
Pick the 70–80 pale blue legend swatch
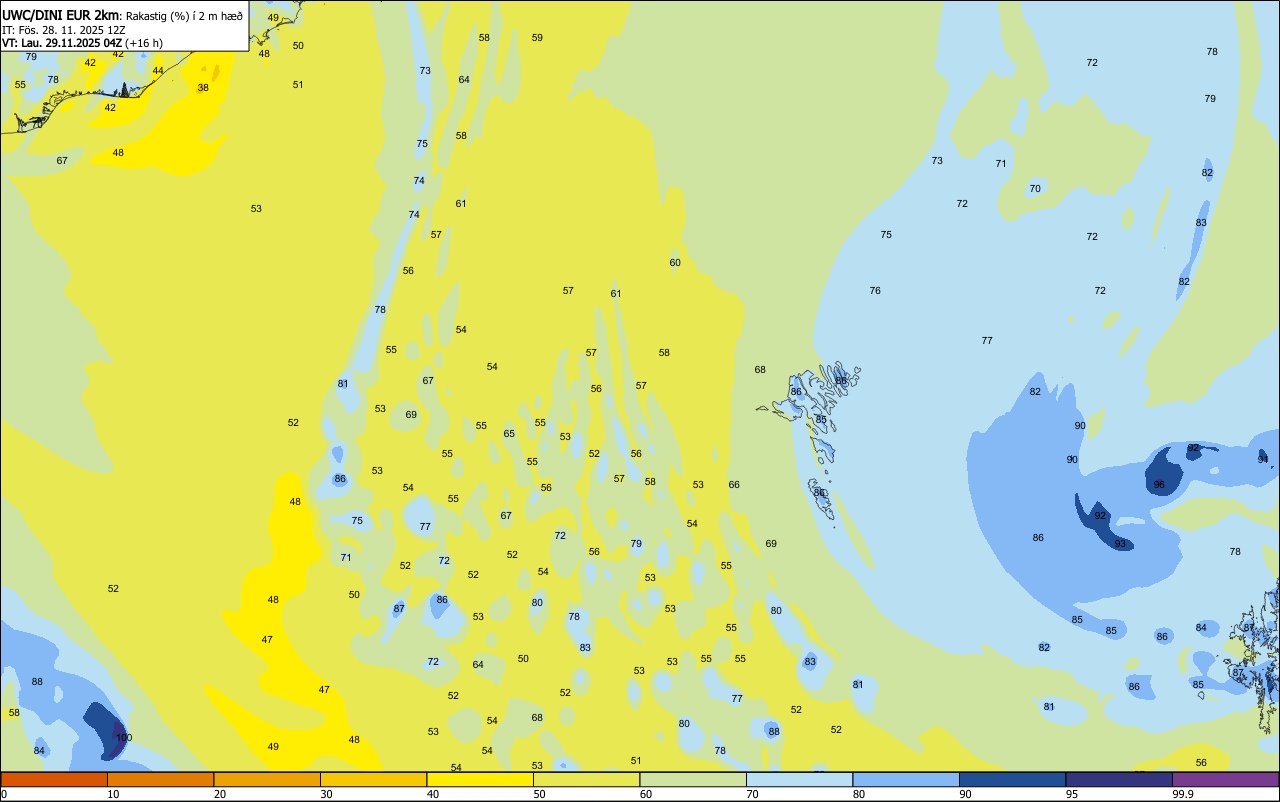pos(799,779)
